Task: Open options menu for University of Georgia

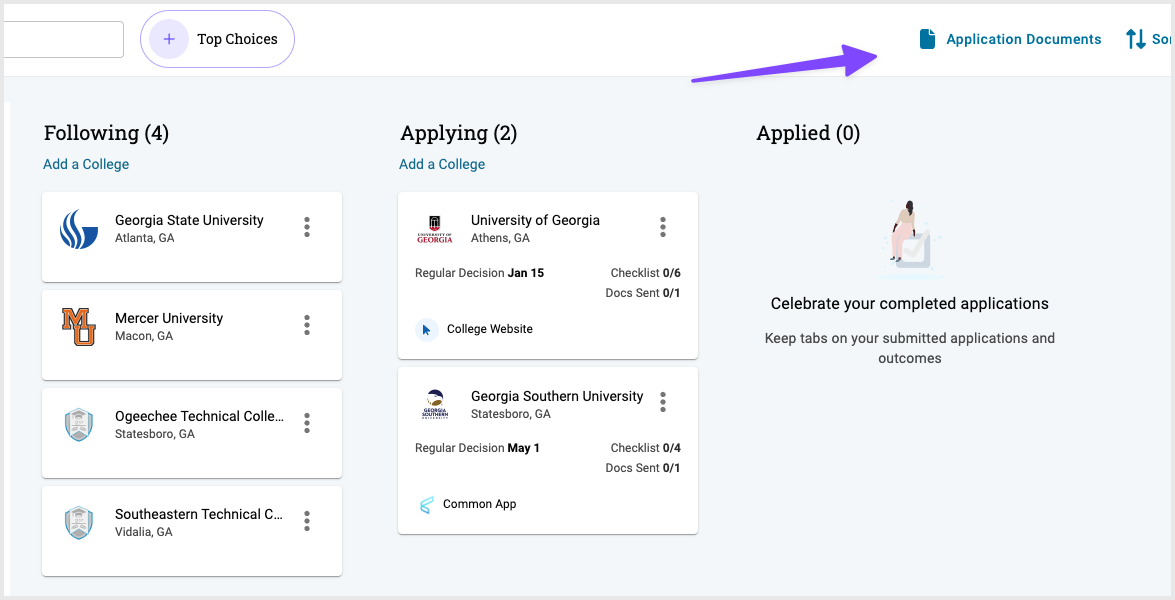Action: 662,227
